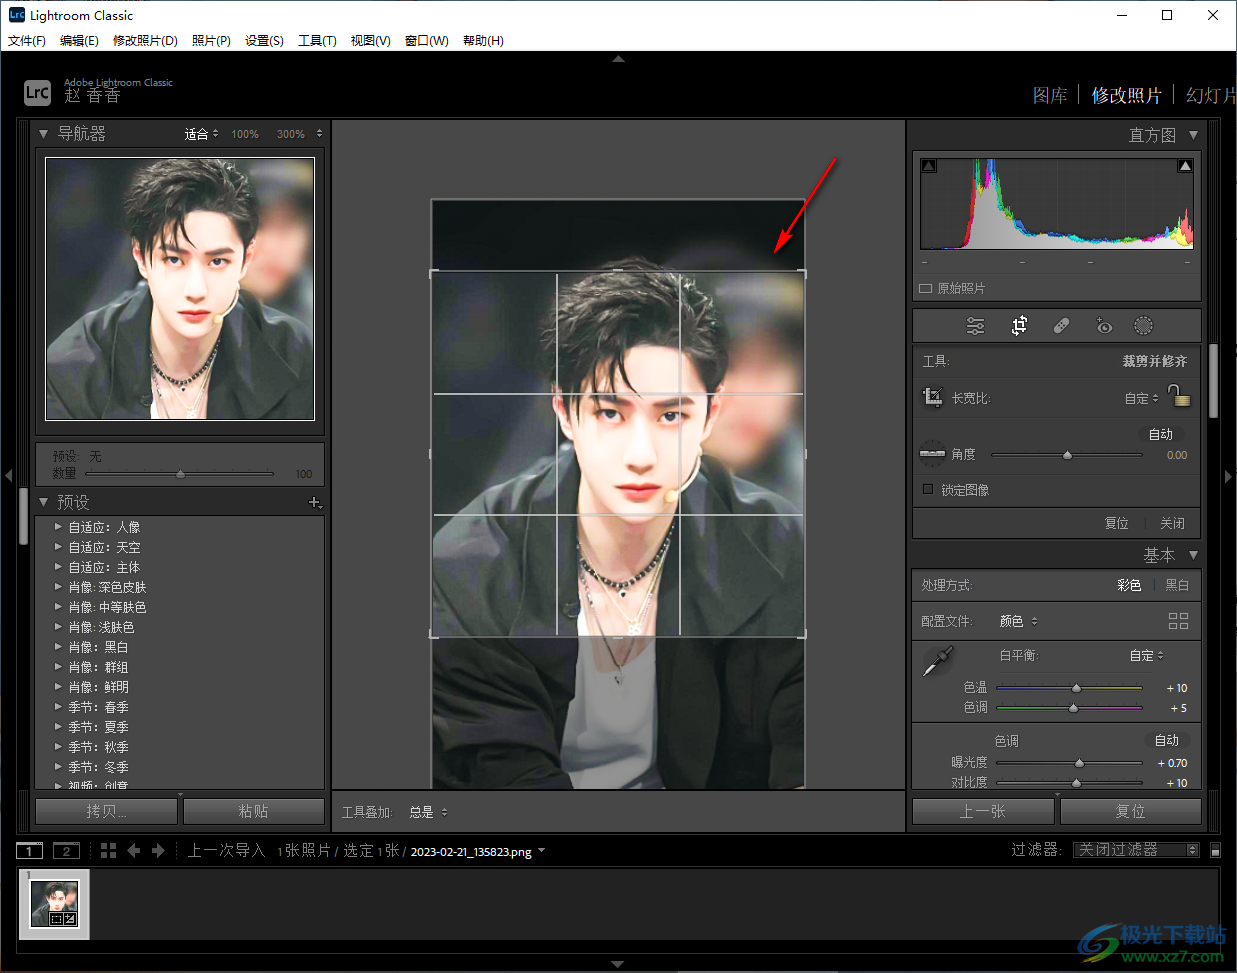Toggle the filter lock switch icon

click(1215, 850)
